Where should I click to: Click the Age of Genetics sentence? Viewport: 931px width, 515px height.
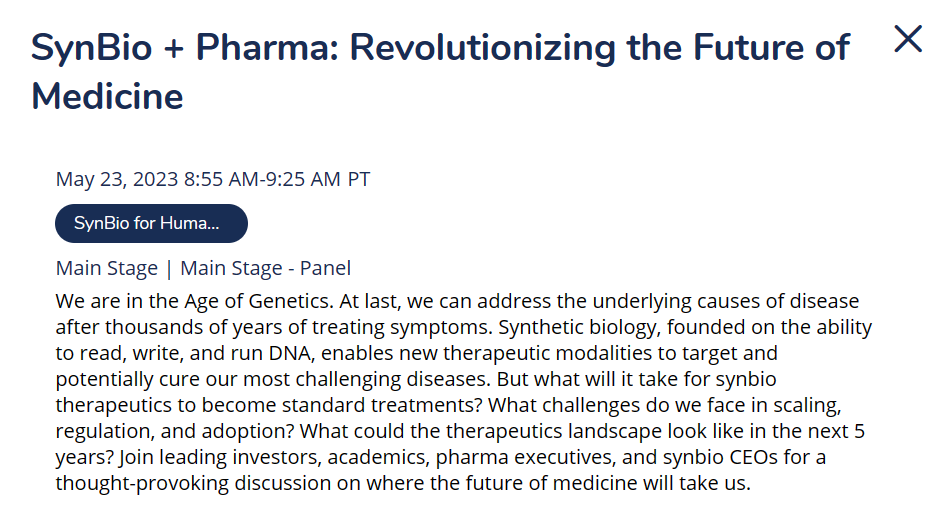[195, 301]
